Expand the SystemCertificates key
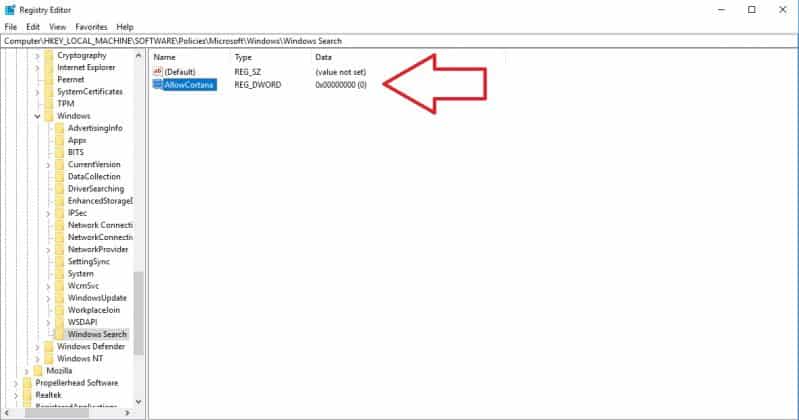This screenshot has width=799, height=420. pos(37,92)
